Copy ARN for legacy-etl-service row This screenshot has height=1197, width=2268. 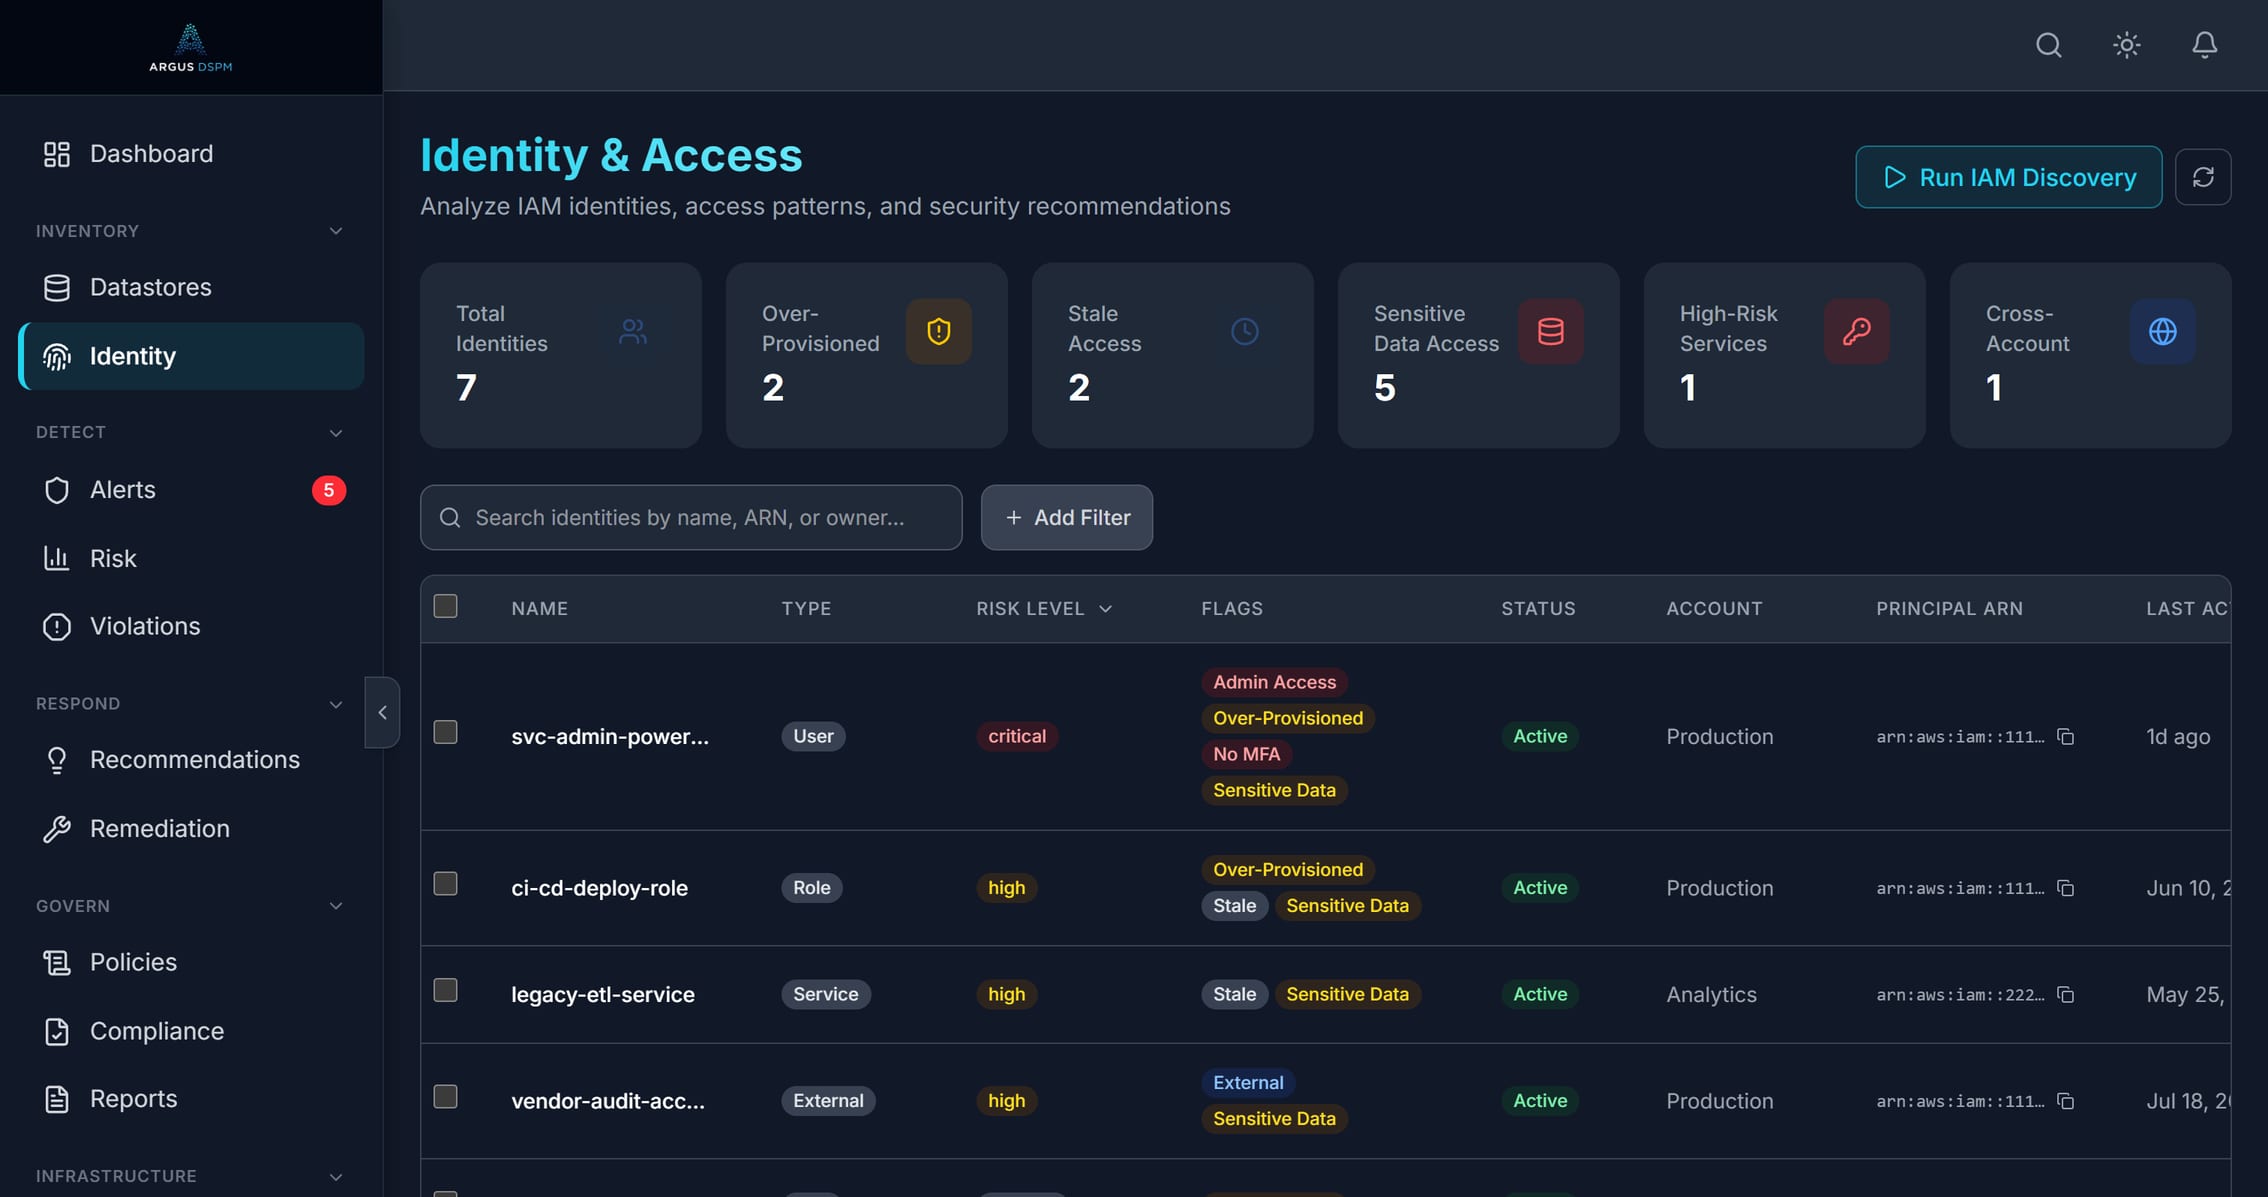[2065, 995]
